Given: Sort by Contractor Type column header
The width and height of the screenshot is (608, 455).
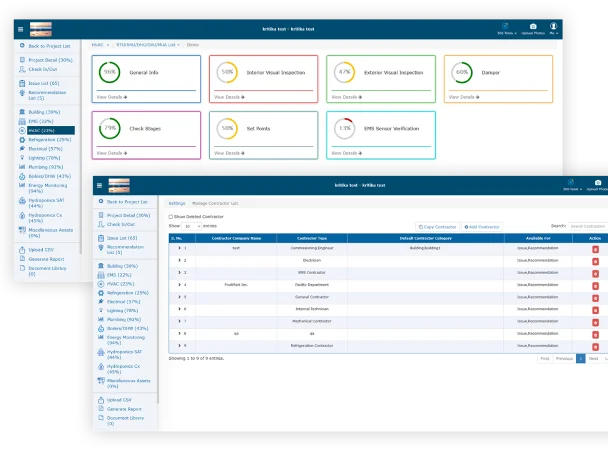Looking at the screenshot, I should pyautogui.click(x=312, y=238).
